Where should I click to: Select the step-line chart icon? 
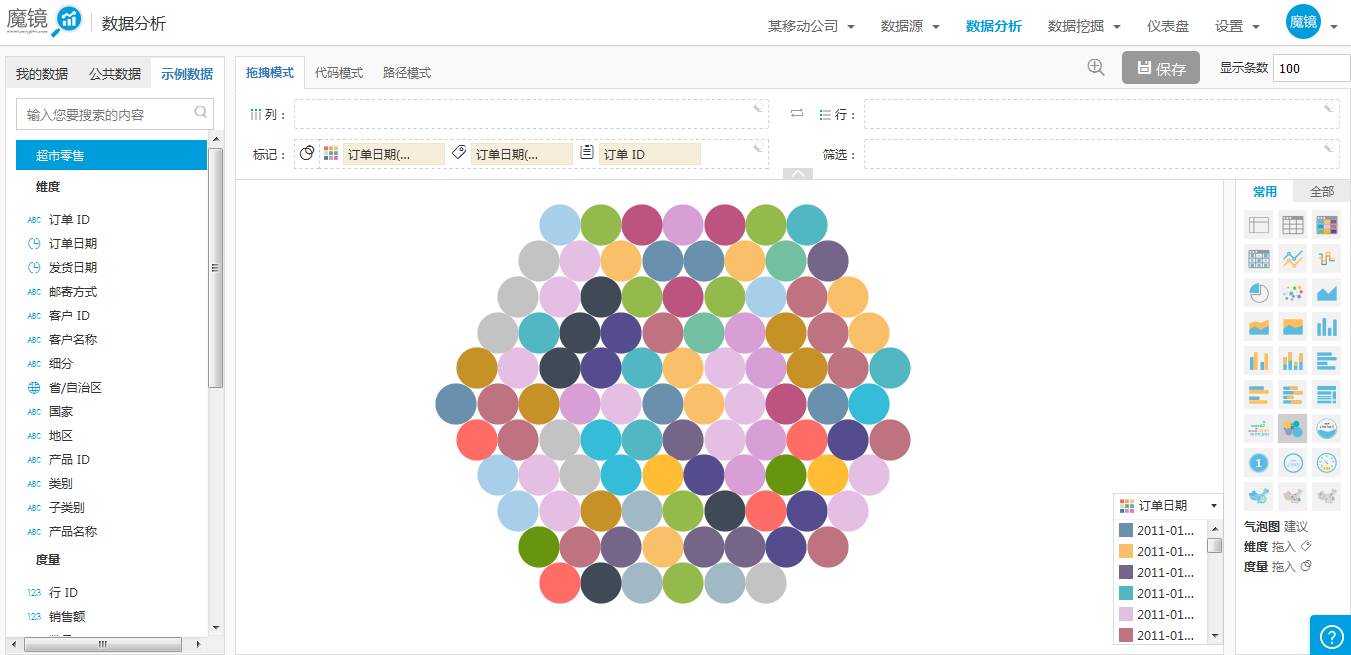point(1327,259)
